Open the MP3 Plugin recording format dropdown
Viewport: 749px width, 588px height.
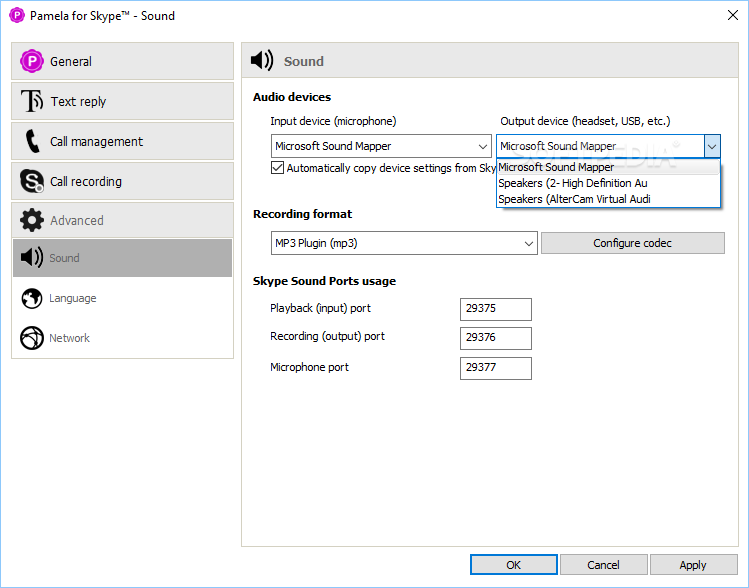(404, 243)
